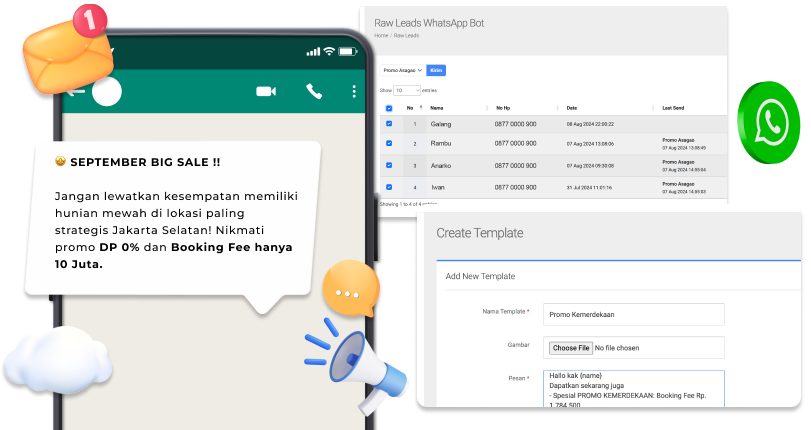Viewport: 811px width, 430px height.
Task: Tap the white contact profile picture
Action: 106,91
